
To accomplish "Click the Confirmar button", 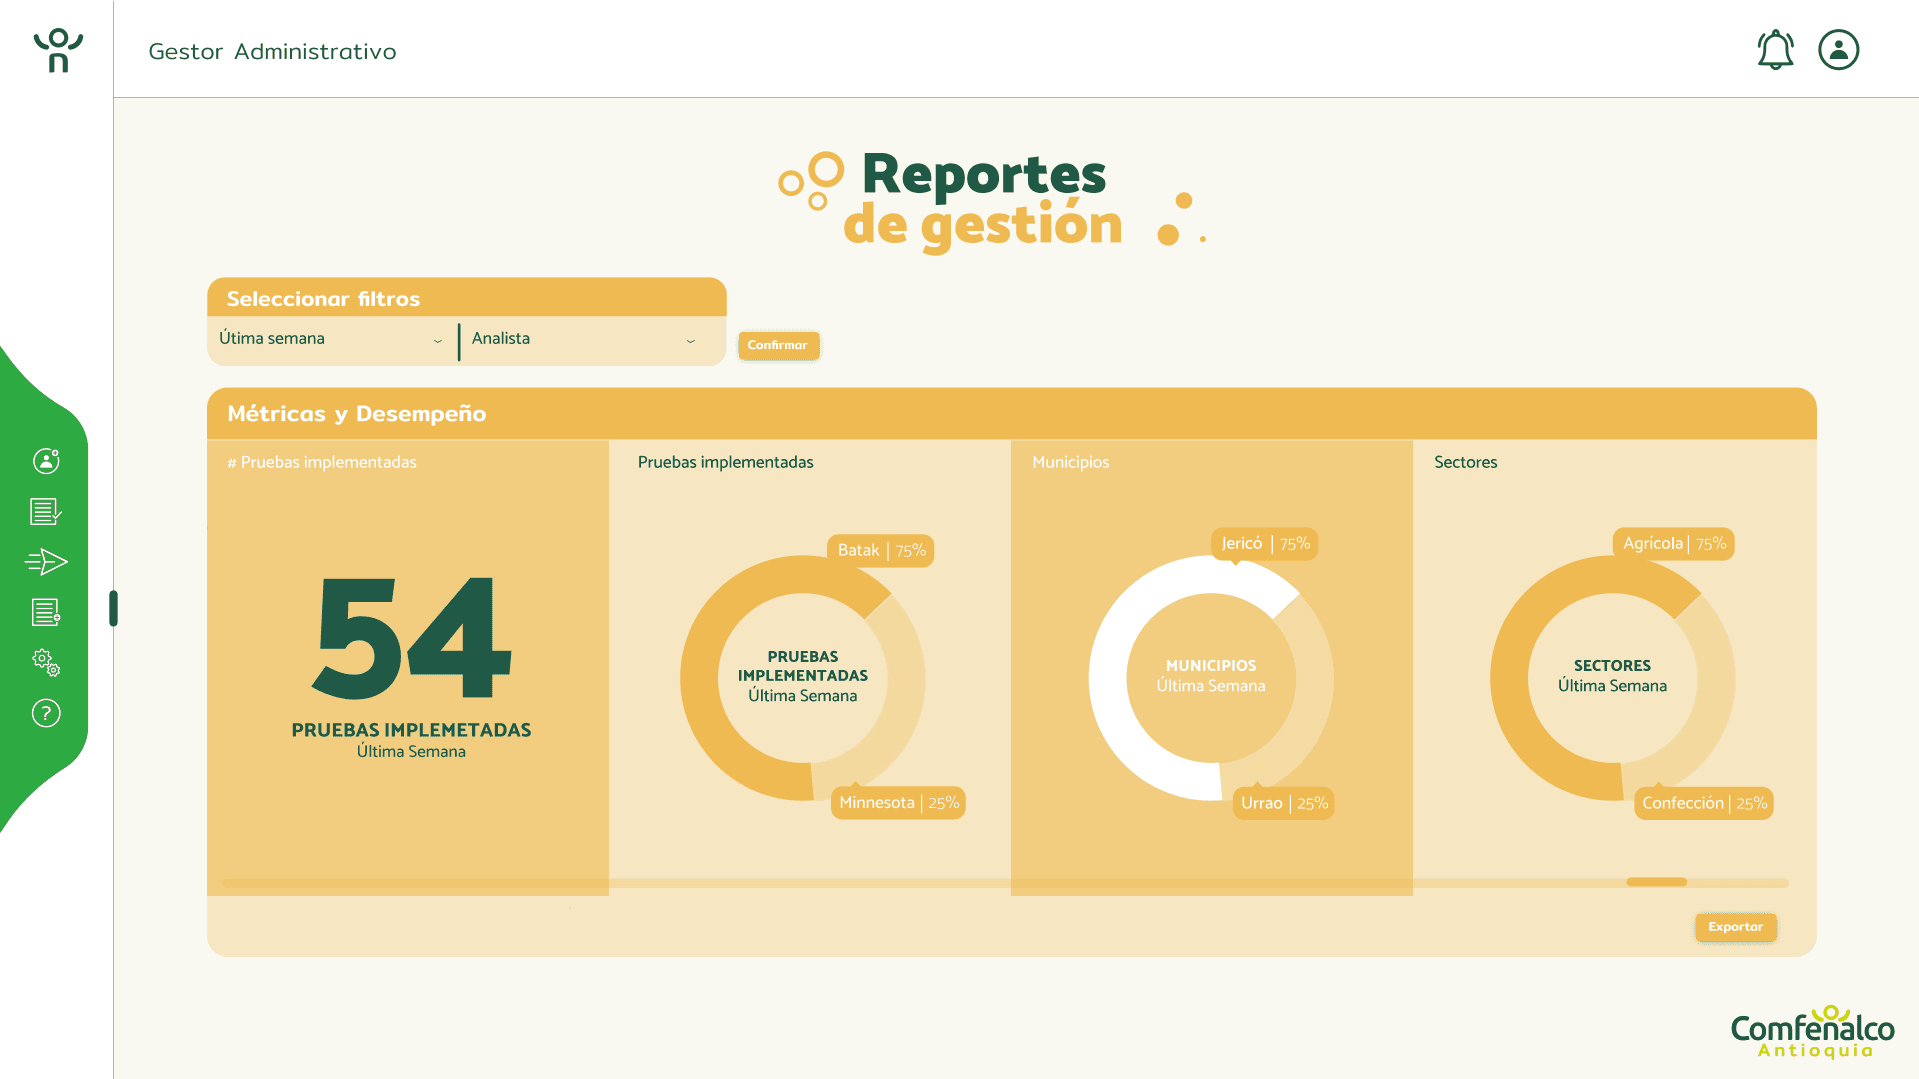I will coord(778,345).
